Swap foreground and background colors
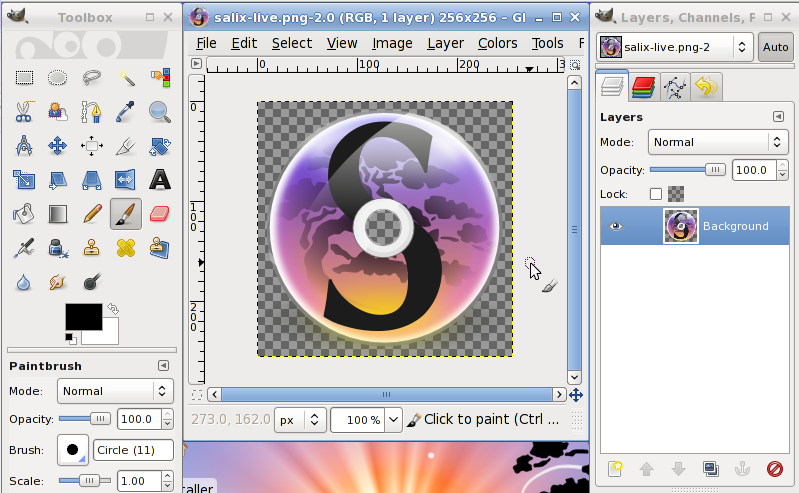This screenshot has height=493, width=799. pyautogui.click(x=113, y=309)
